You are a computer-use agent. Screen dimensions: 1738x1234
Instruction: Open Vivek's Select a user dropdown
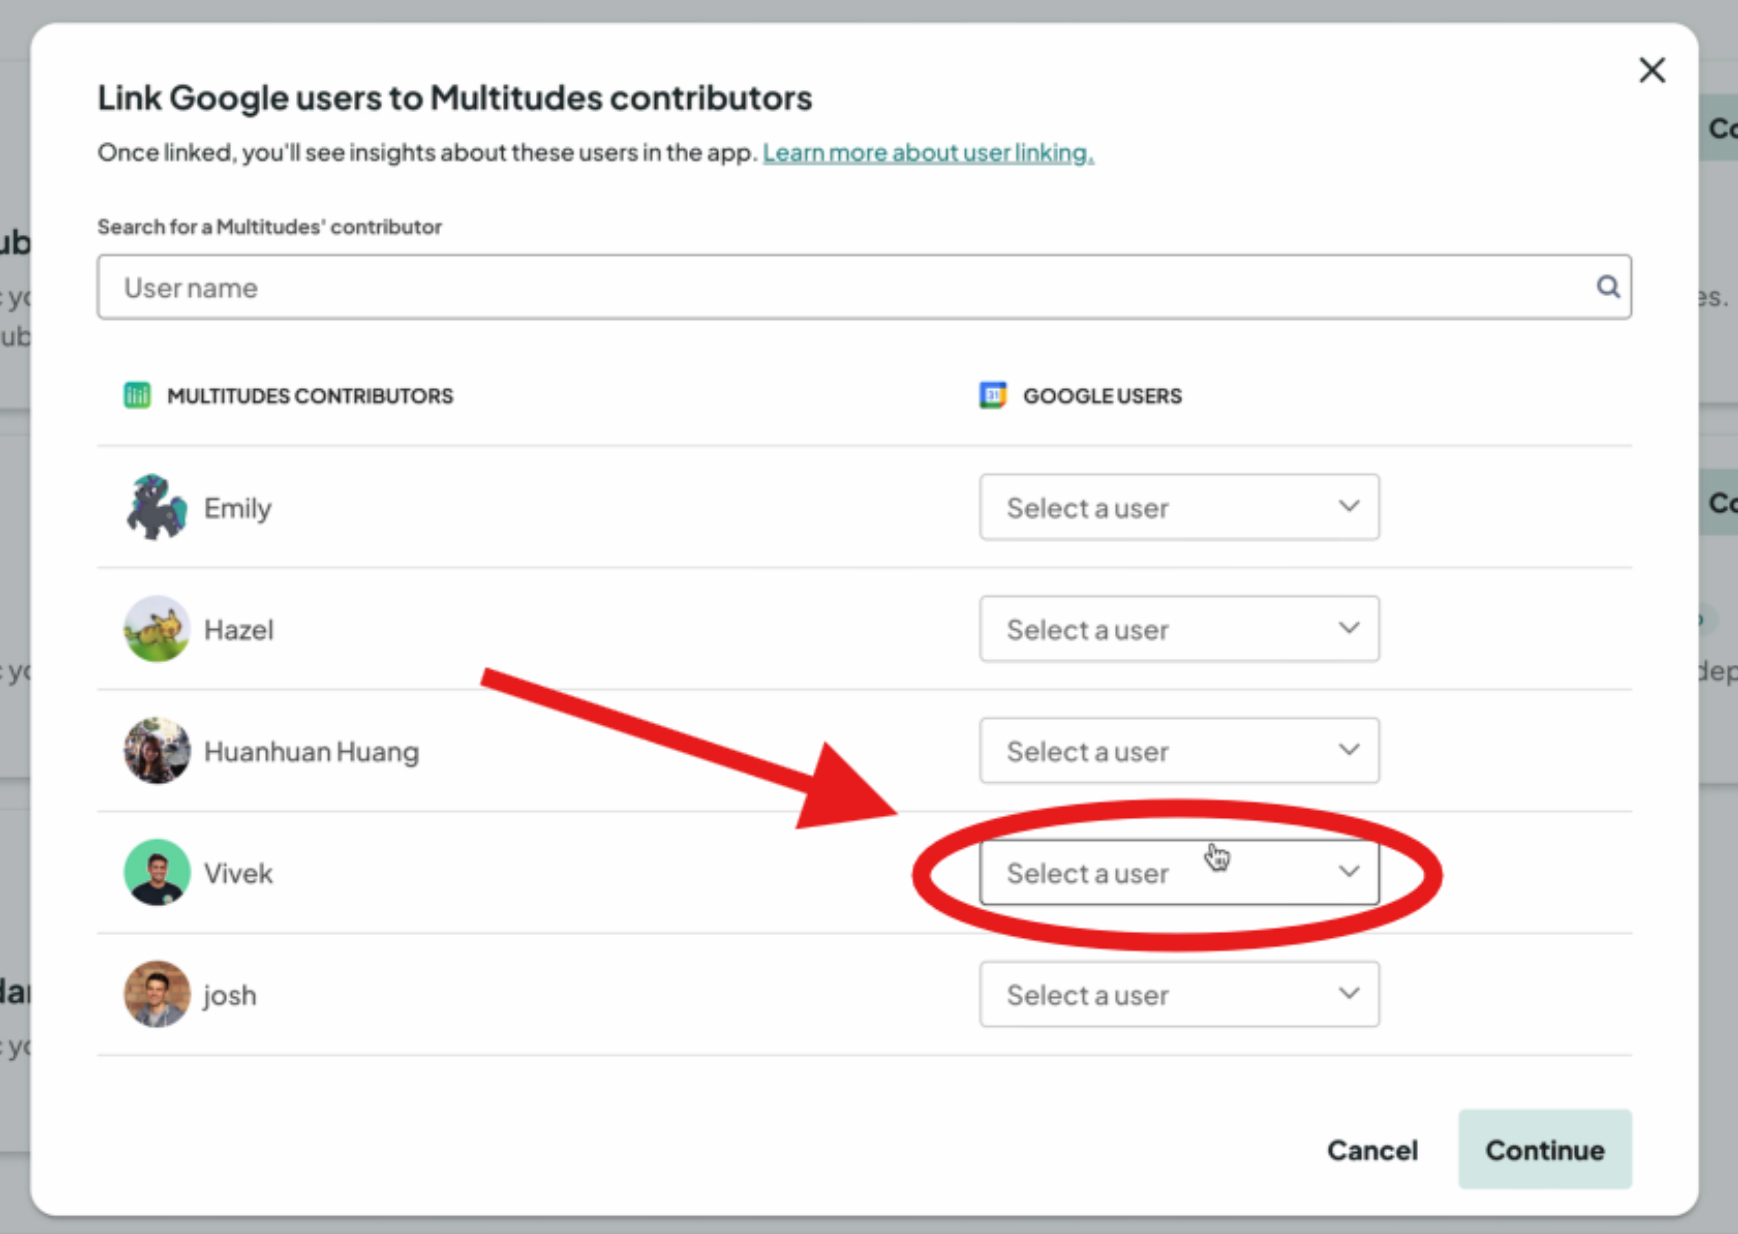pyautogui.click(x=1178, y=873)
